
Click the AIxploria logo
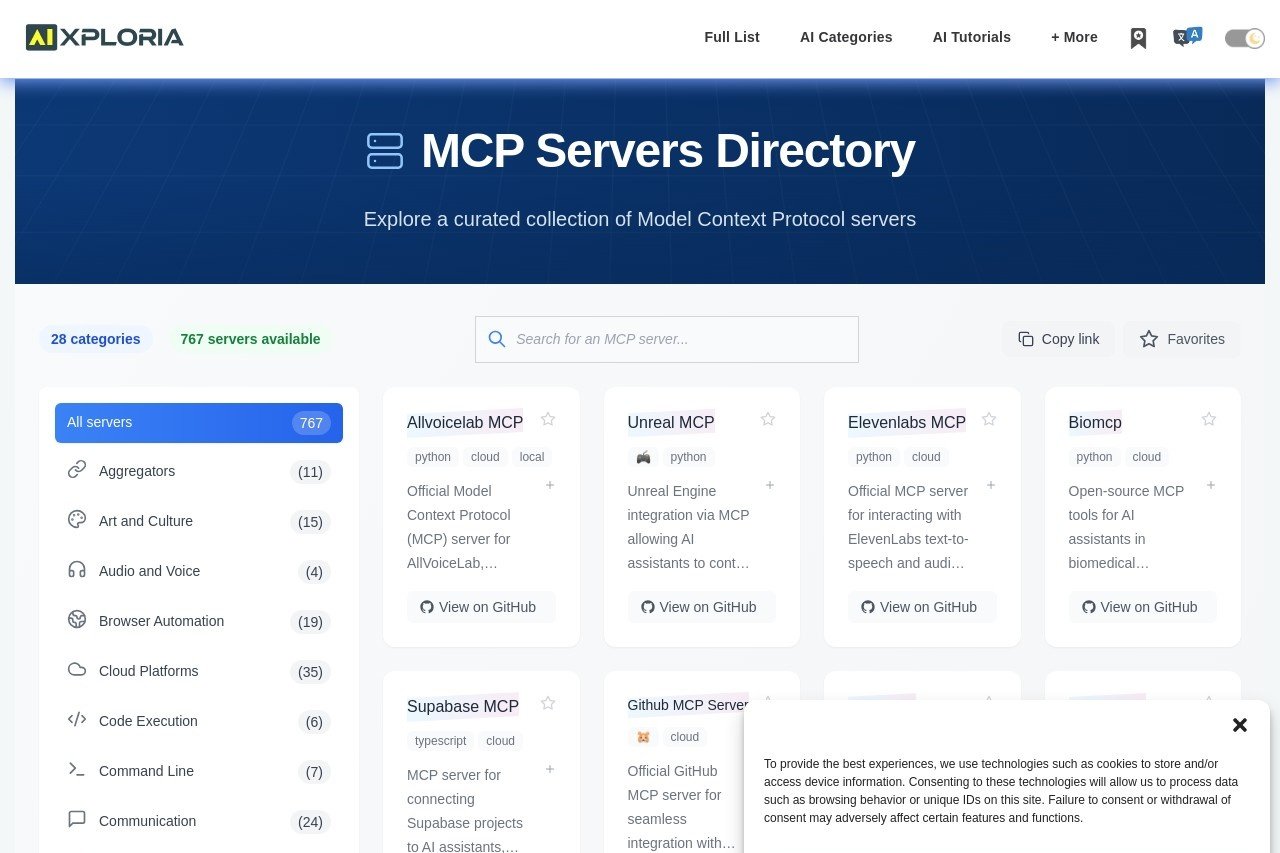pos(105,38)
